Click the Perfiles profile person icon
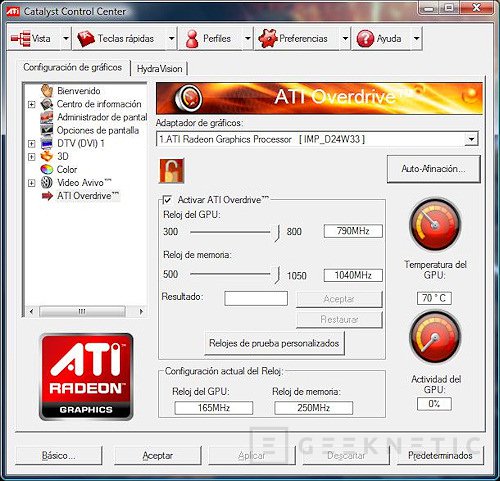Image resolution: width=500 pixels, height=481 pixels. (x=192, y=39)
